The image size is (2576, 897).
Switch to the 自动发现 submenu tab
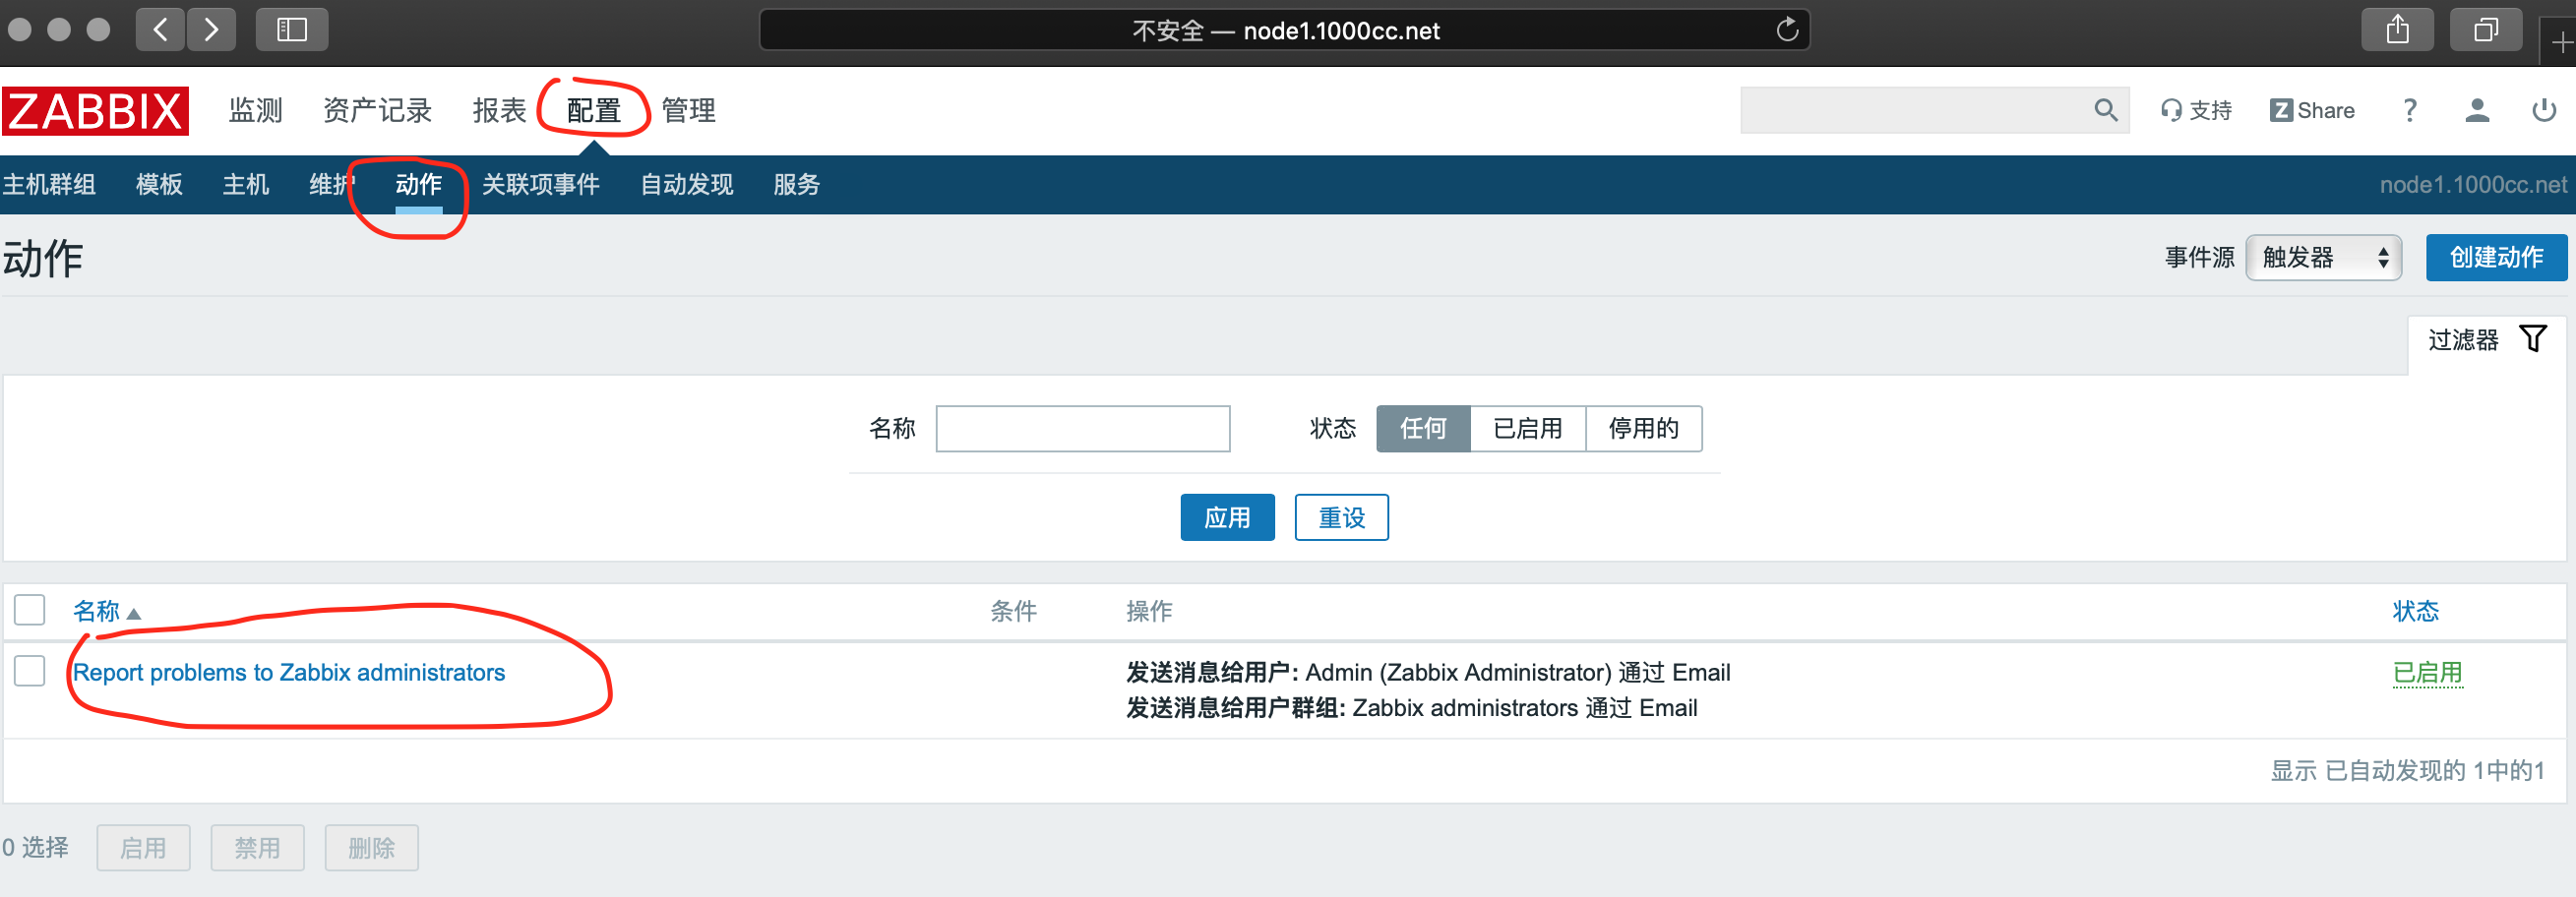(x=686, y=185)
